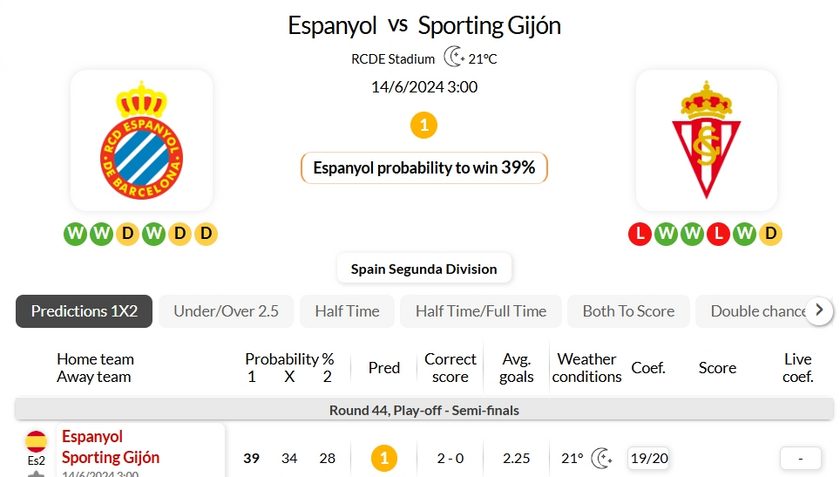Click the orange prediction 1 circle in Pred column
The image size is (840, 477).
click(x=384, y=458)
